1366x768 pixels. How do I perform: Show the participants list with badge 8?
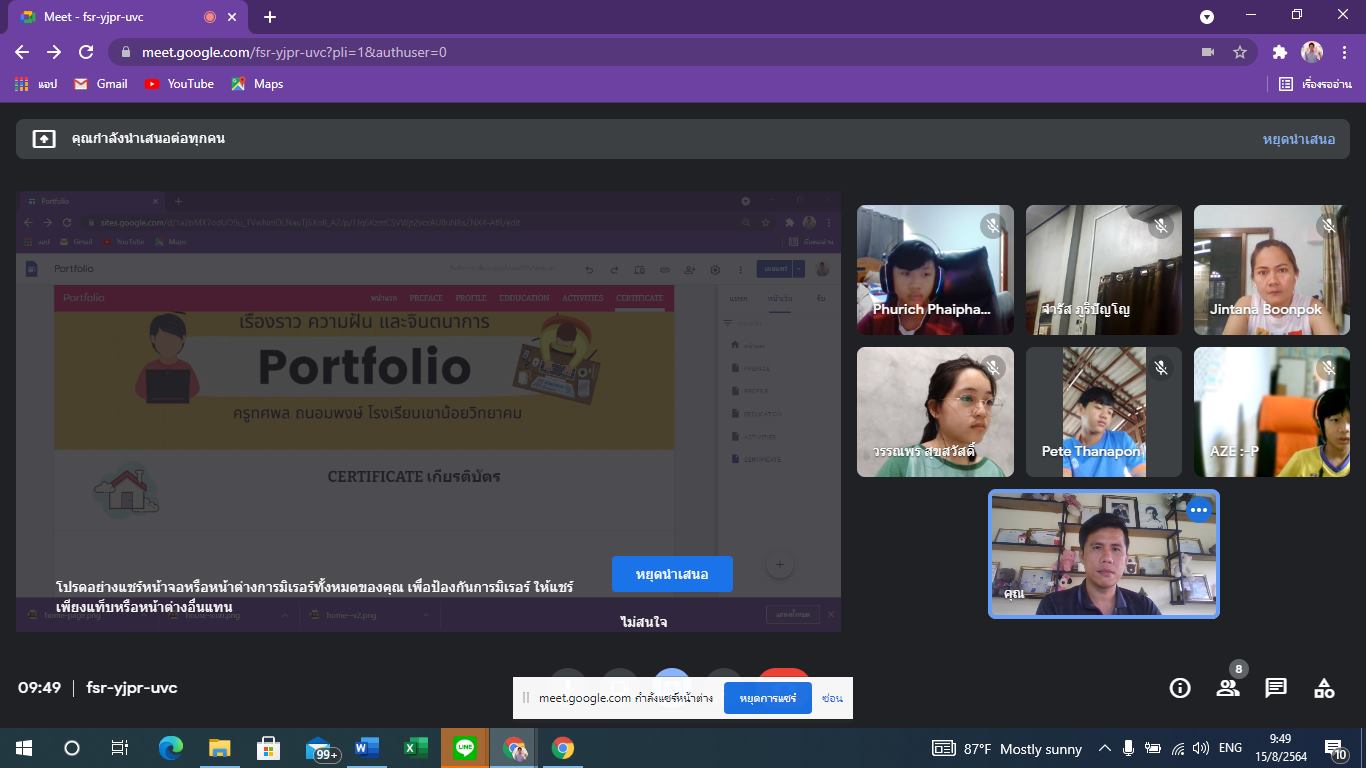pyautogui.click(x=1228, y=688)
